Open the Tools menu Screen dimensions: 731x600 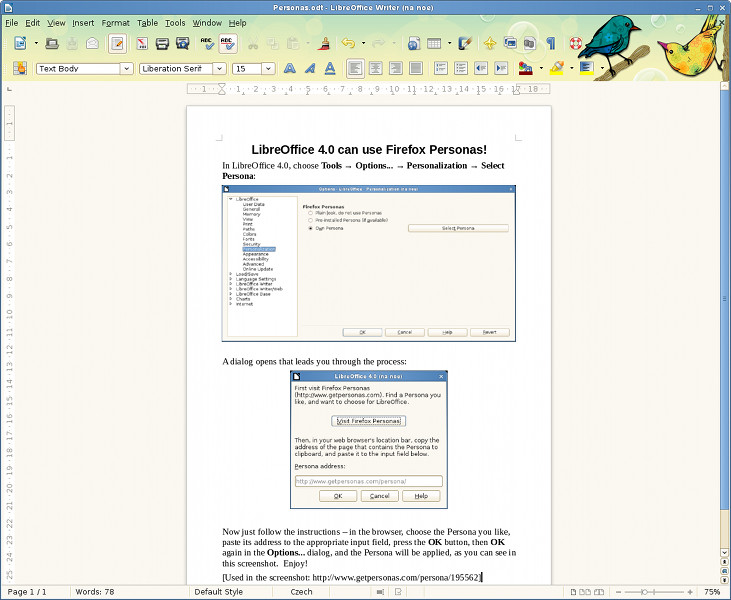[x=175, y=23]
